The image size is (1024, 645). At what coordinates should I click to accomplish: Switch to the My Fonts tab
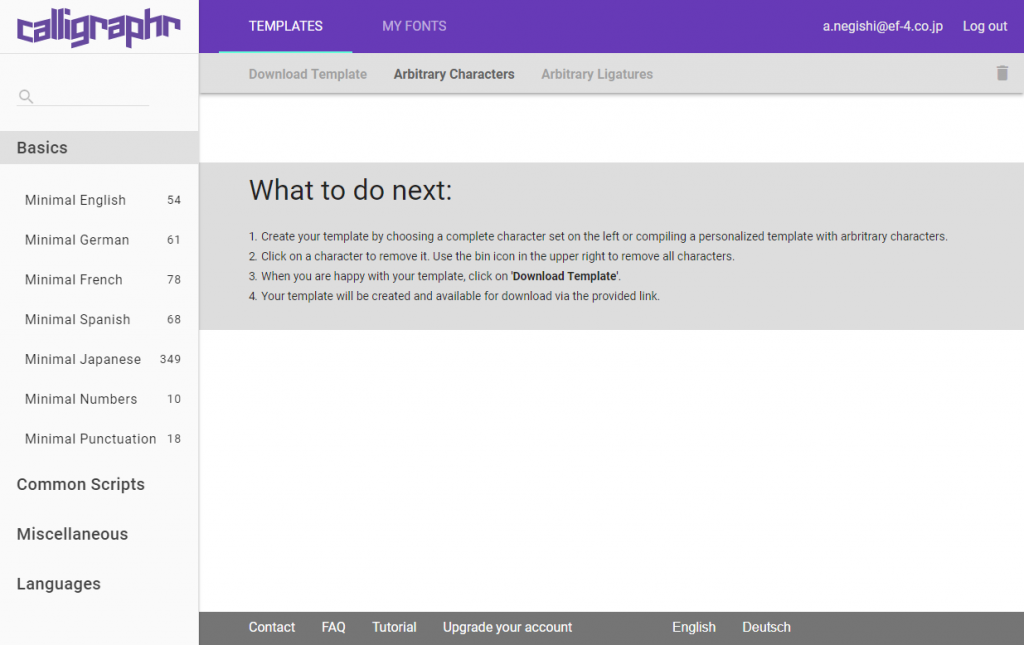coord(414,26)
